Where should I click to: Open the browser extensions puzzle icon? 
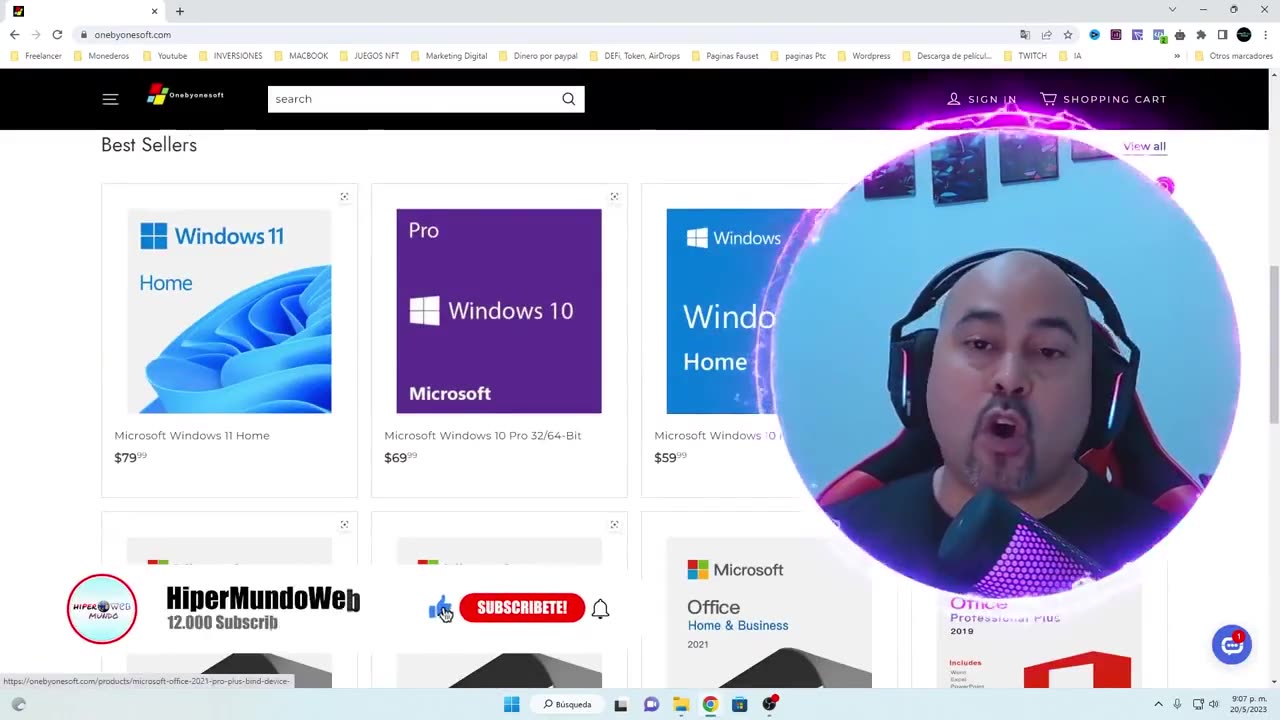[1201, 34]
